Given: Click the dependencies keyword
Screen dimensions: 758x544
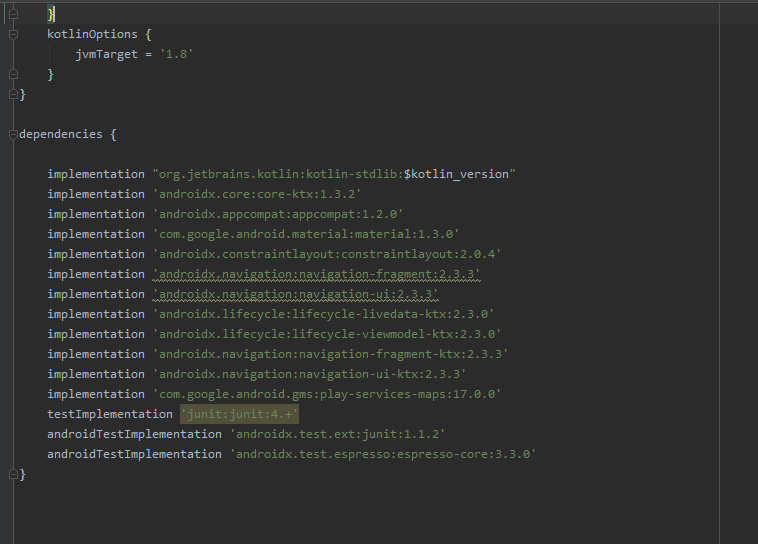Looking at the screenshot, I should [x=61, y=134].
